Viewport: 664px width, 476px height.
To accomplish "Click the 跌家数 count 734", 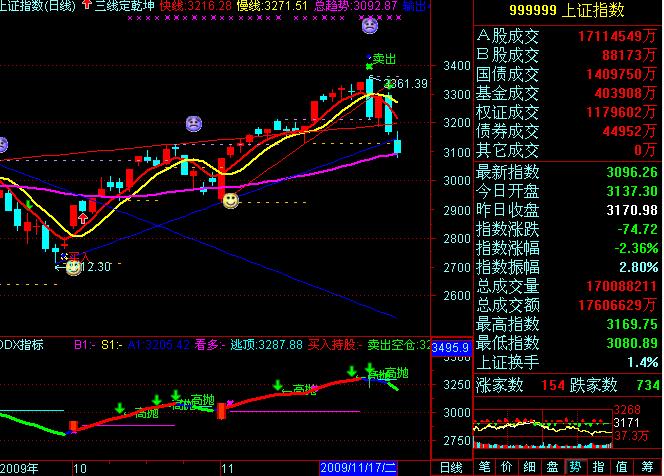I will point(648,386).
